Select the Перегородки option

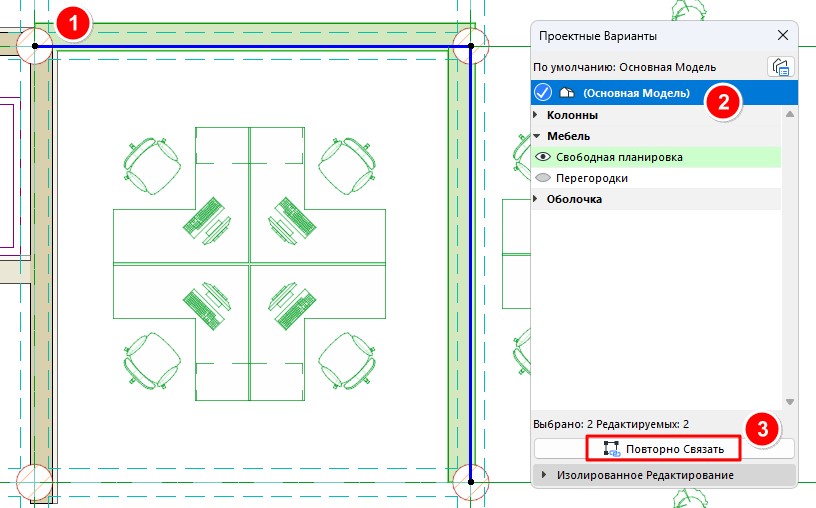point(656,178)
